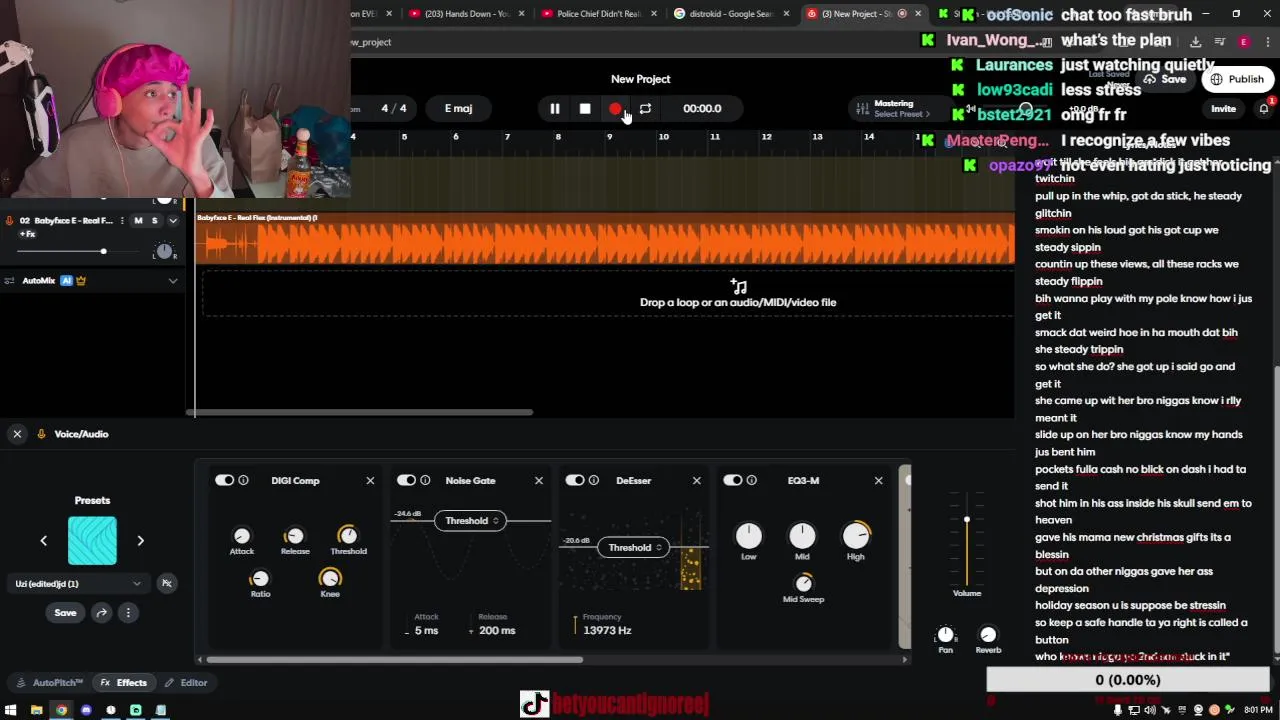The height and width of the screenshot is (720, 1280).
Task: Open the preset more-options menu
Action: tap(128, 612)
